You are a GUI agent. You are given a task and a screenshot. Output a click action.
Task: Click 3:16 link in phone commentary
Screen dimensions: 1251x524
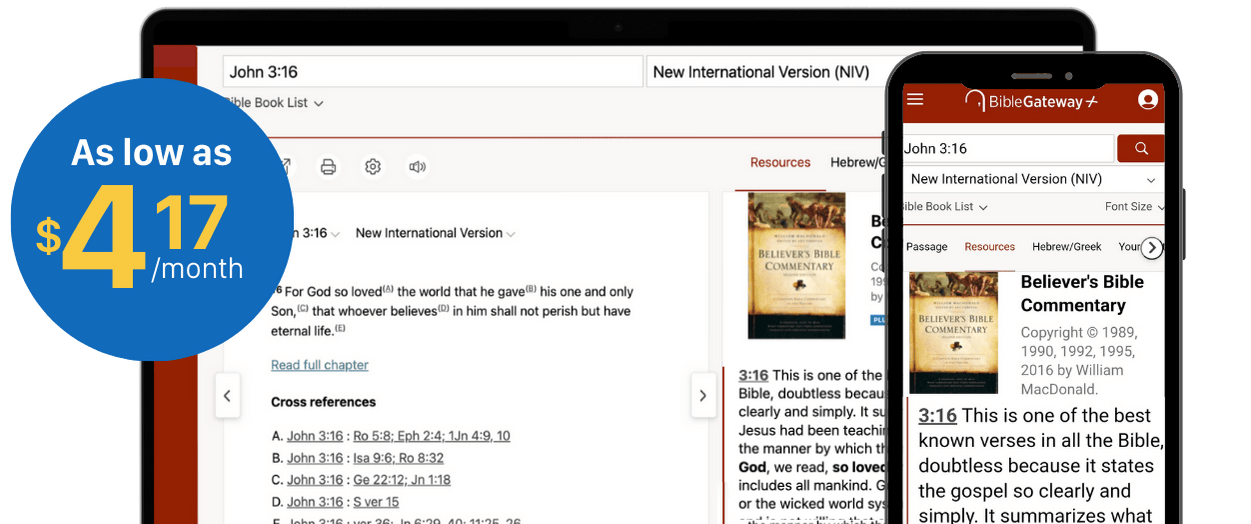coord(938,416)
